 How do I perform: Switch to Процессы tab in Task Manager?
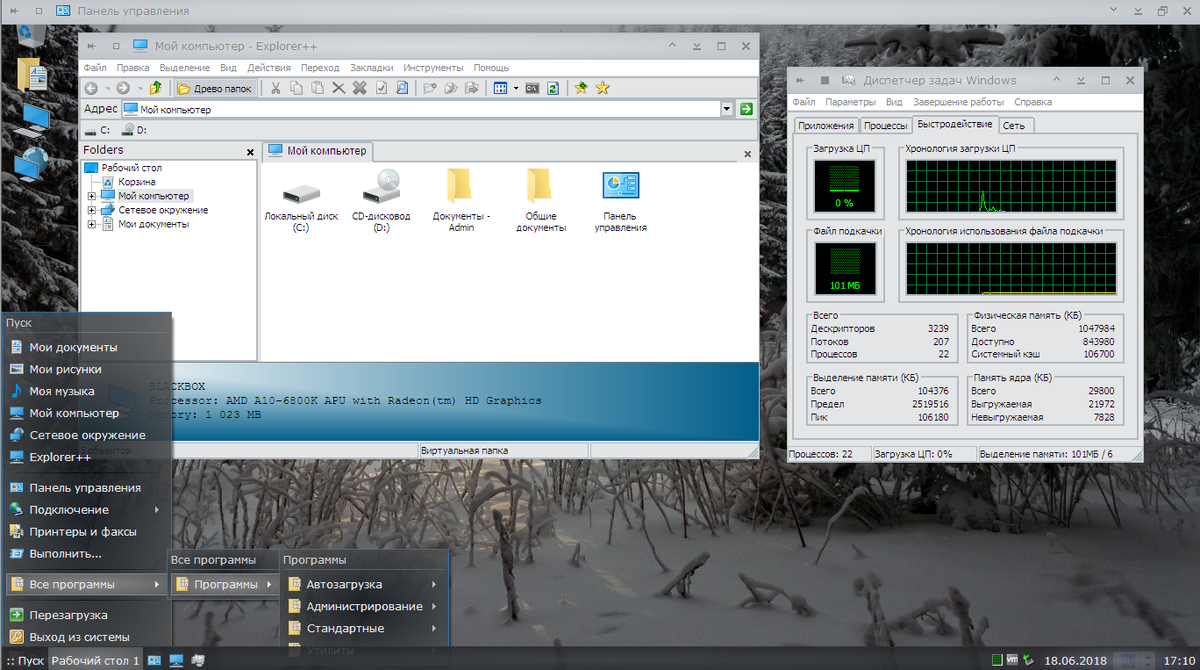click(x=885, y=126)
